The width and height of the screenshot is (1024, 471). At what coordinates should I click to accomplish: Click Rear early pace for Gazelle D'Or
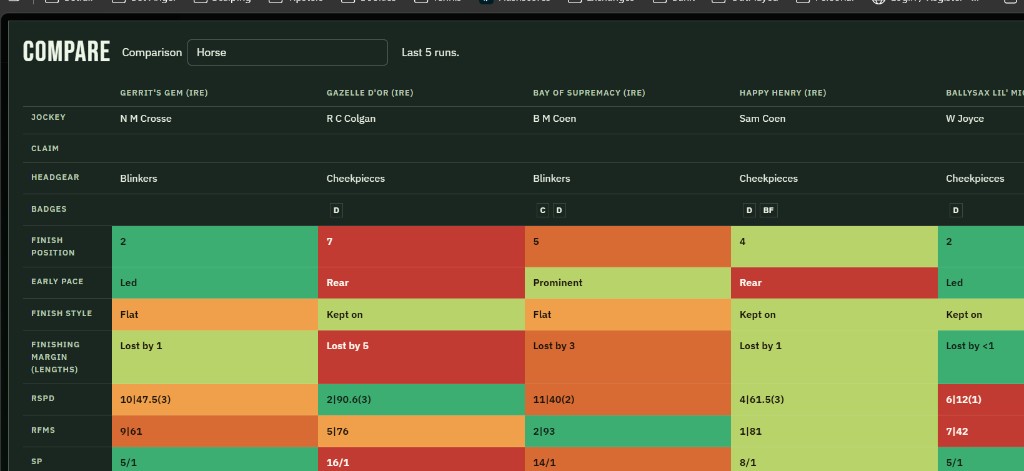tap(421, 283)
